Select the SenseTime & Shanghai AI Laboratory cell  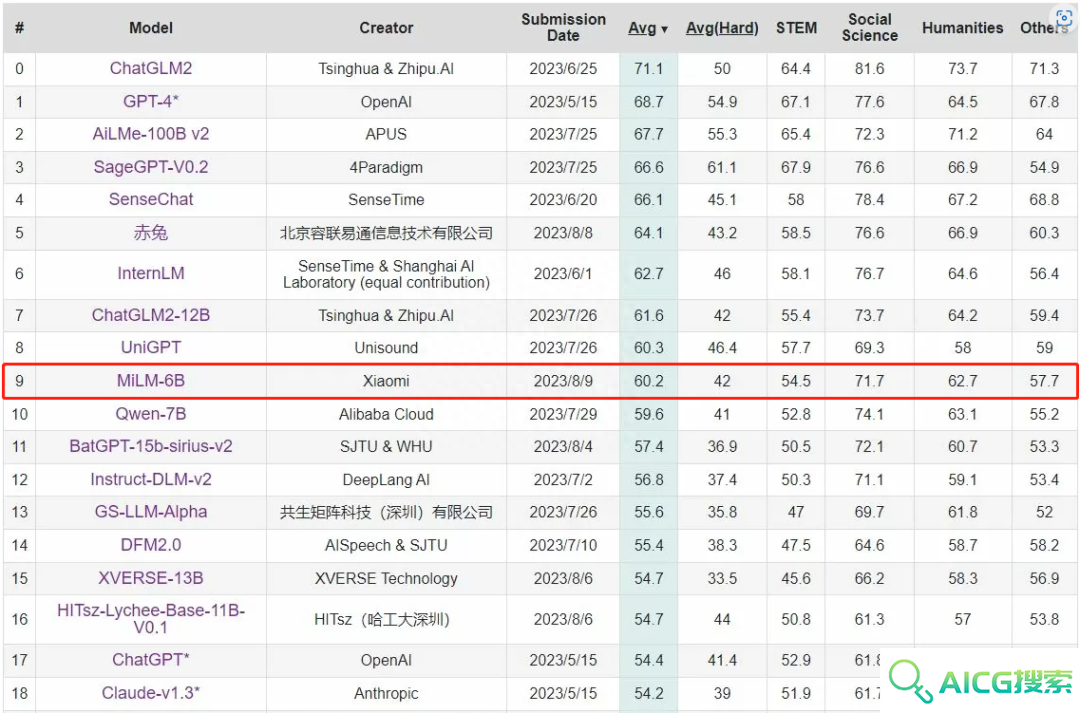coord(386,273)
